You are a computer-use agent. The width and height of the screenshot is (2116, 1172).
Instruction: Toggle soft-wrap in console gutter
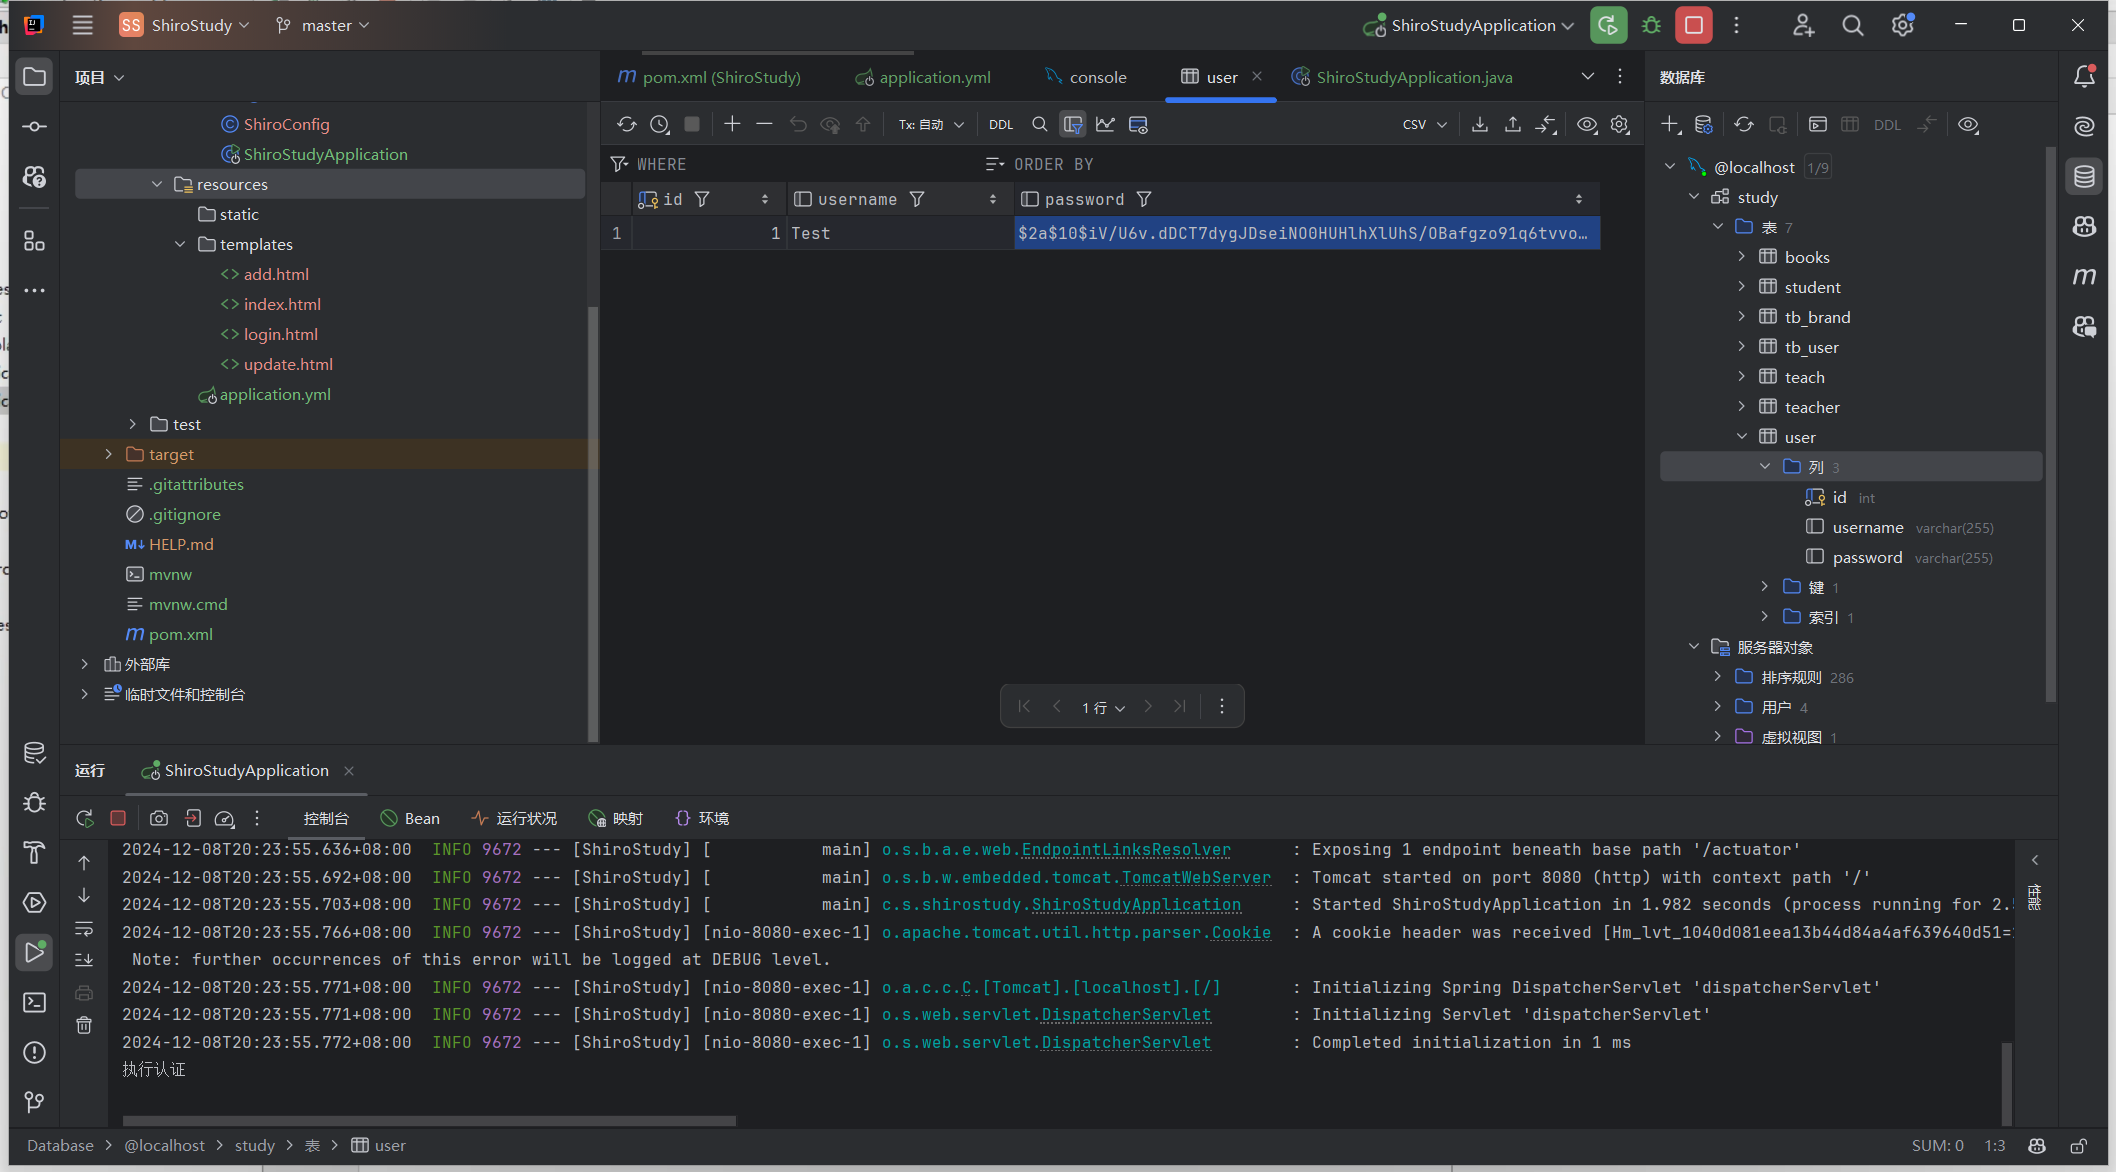click(84, 929)
